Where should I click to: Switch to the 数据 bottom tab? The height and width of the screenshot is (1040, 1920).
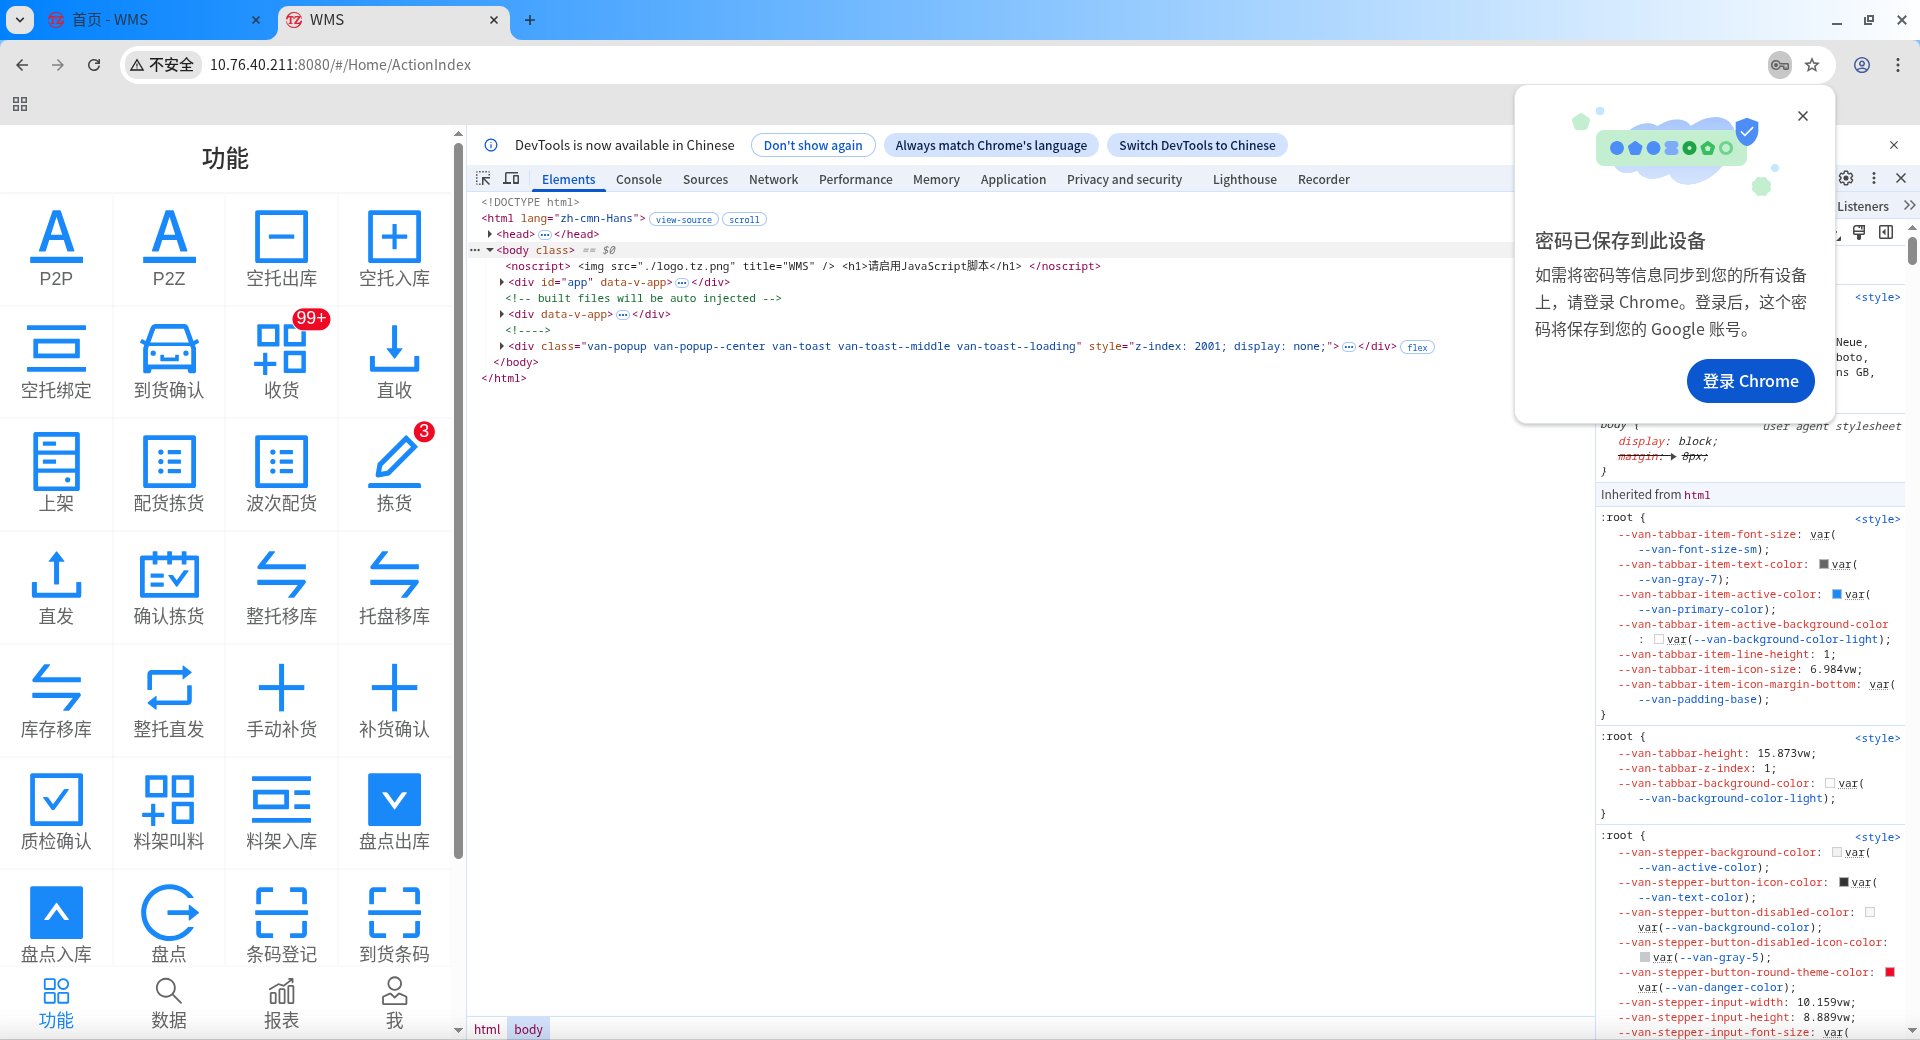(x=169, y=1003)
